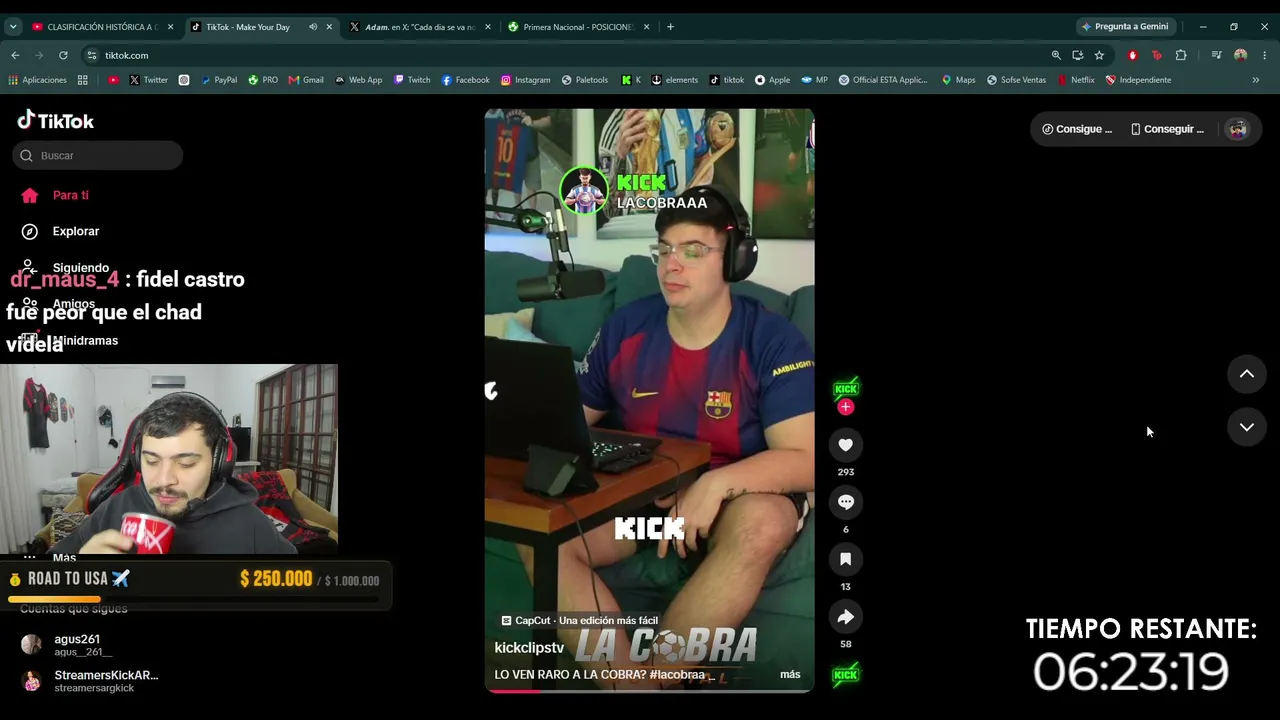
Task: Open the PayPal bookmark
Action: (x=219, y=80)
